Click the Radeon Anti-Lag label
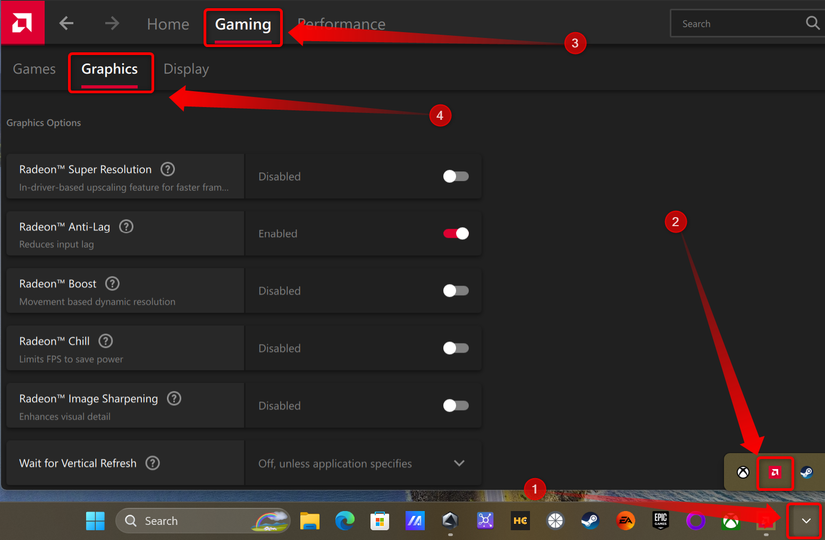This screenshot has width=825, height=540. tap(65, 227)
